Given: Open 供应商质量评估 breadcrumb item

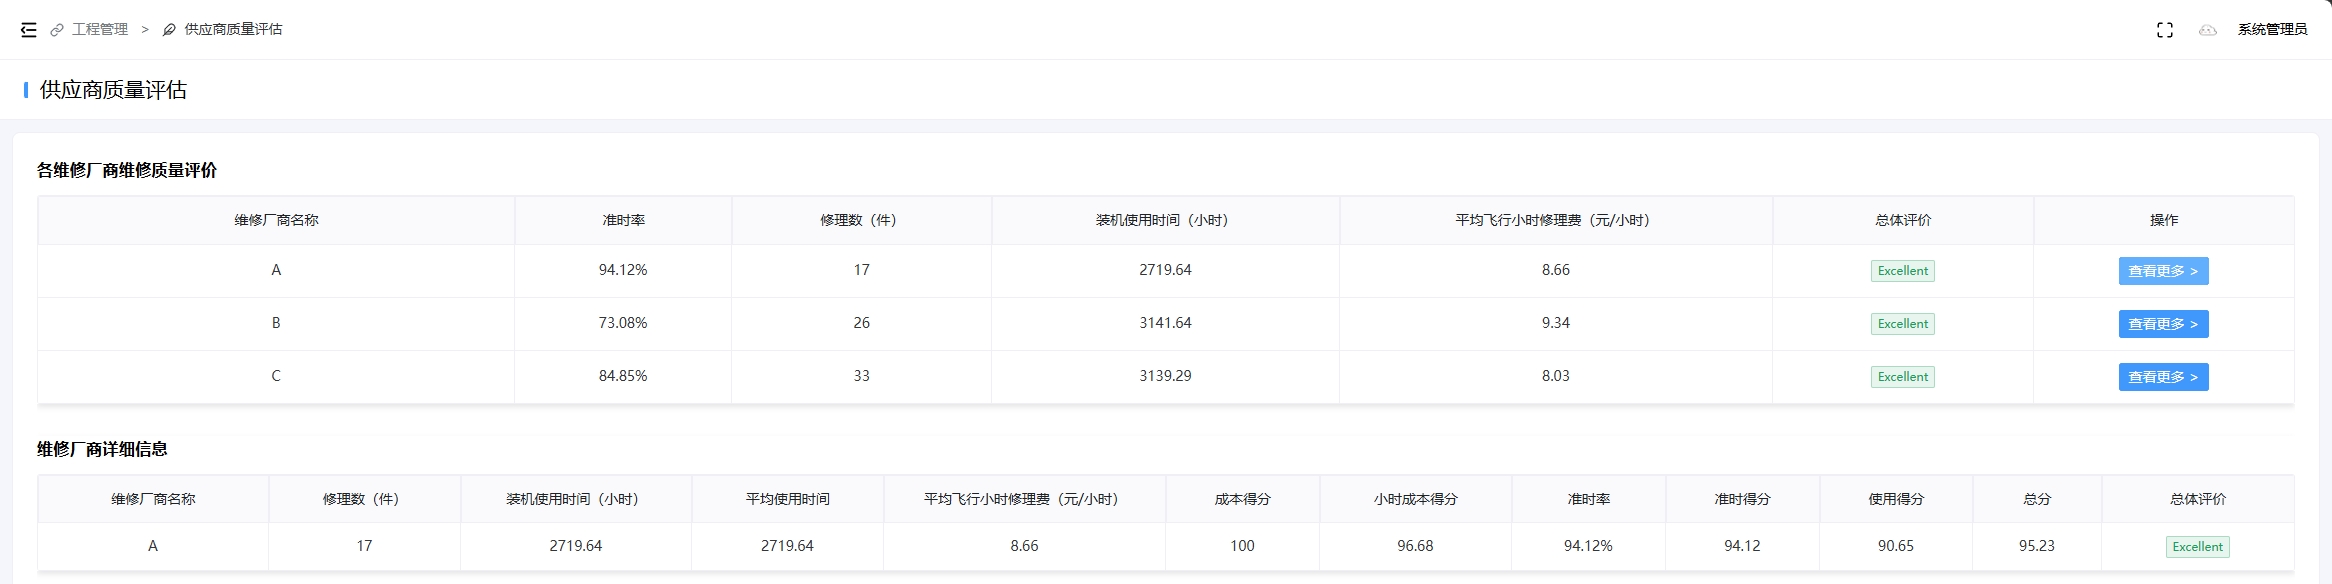Looking at the screenshot, I should tap(233, 30).
